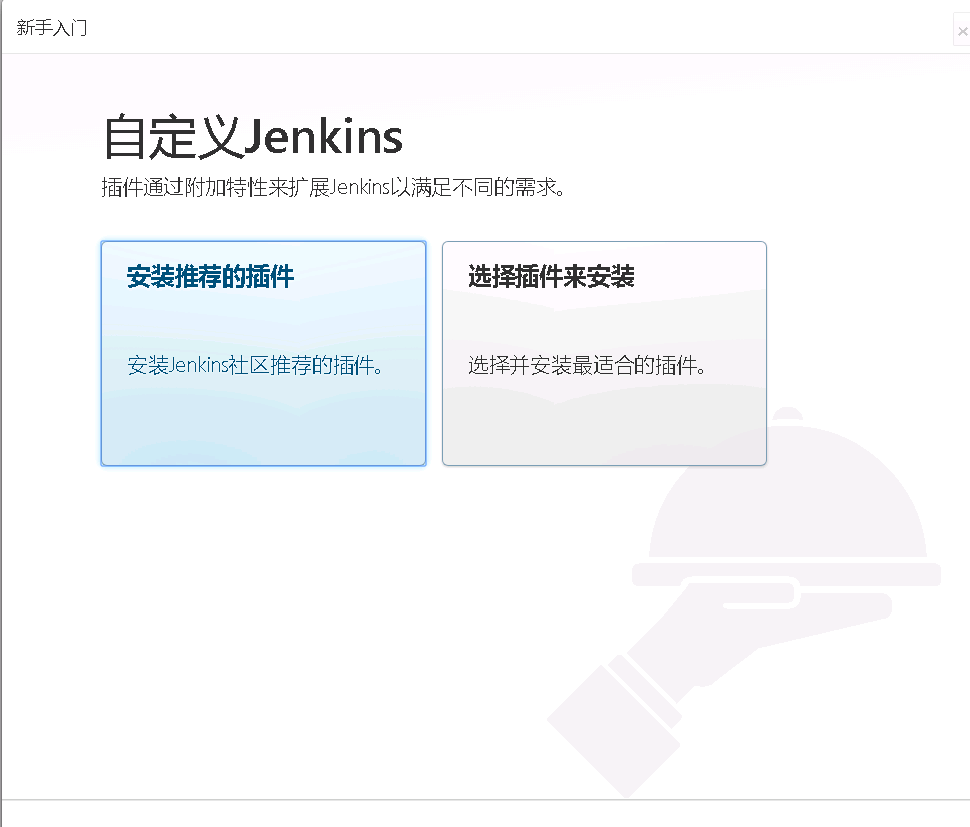Click the bottom footer bar of the wizard
Screen dimensions: 970x827
tap(485, 813)
